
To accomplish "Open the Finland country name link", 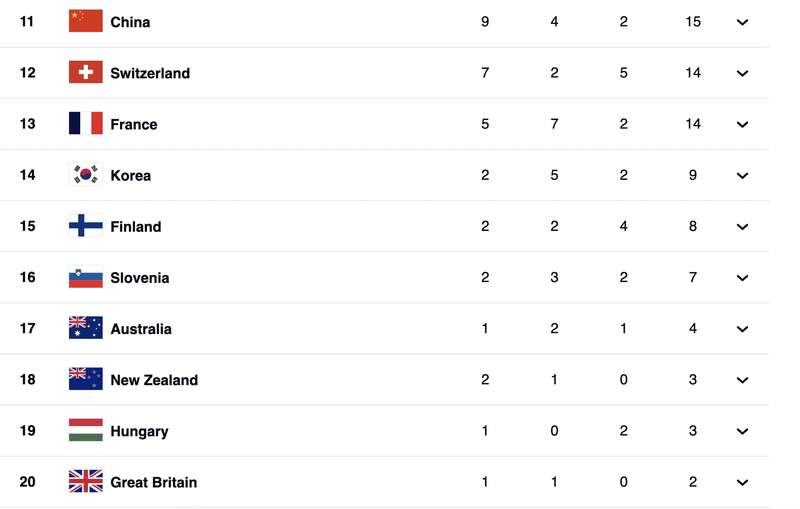I will pos(136,226).
